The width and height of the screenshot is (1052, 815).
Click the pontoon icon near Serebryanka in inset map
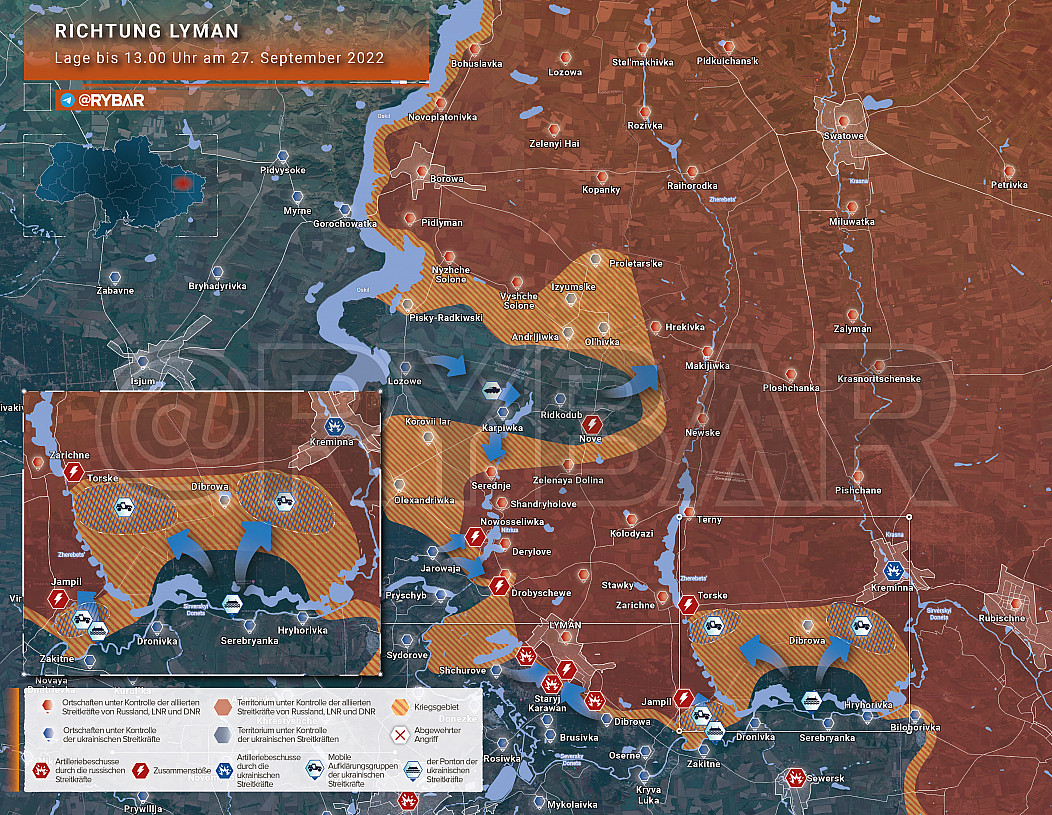coord(231,605)
